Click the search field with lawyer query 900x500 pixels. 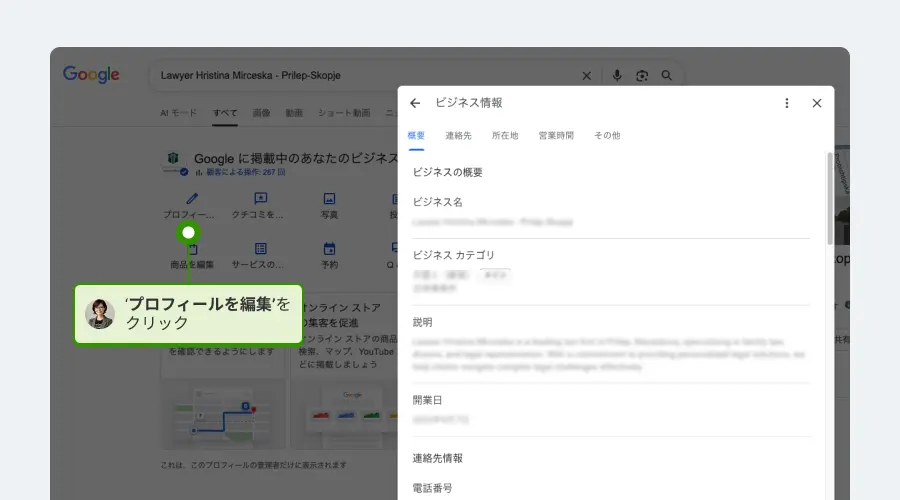[x=360, y=75]
